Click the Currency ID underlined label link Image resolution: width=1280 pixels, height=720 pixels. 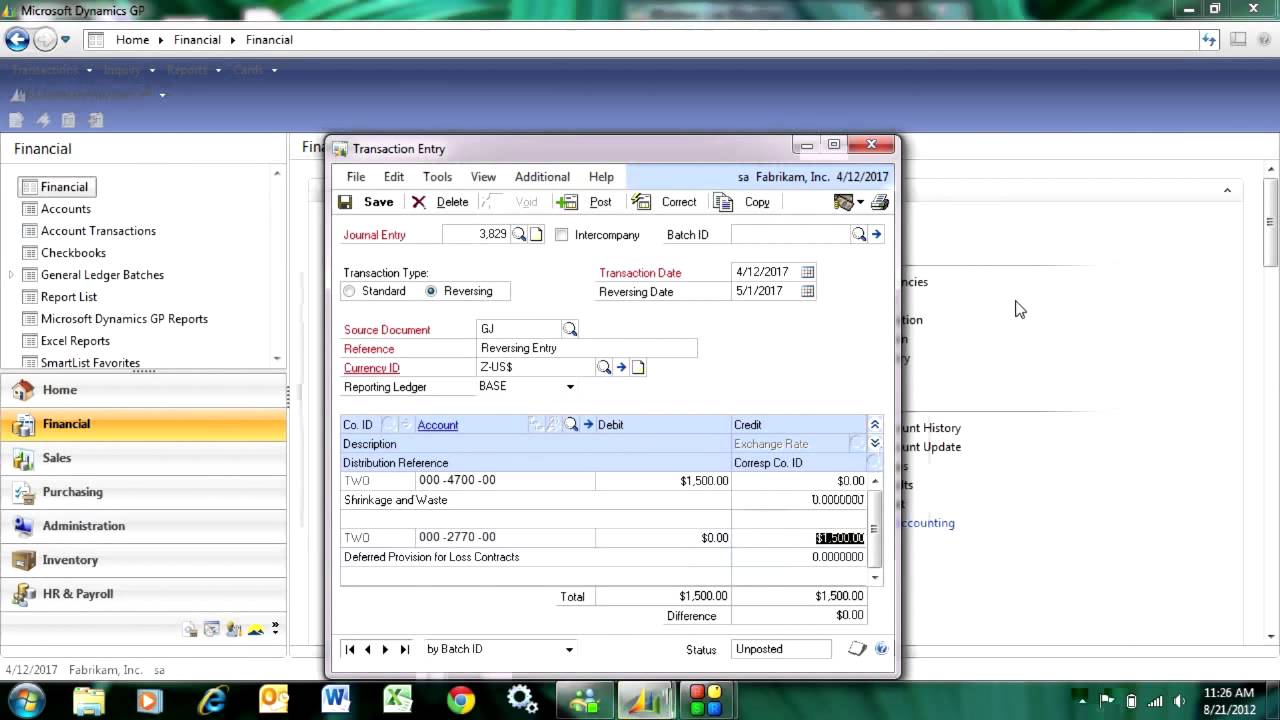372,368
